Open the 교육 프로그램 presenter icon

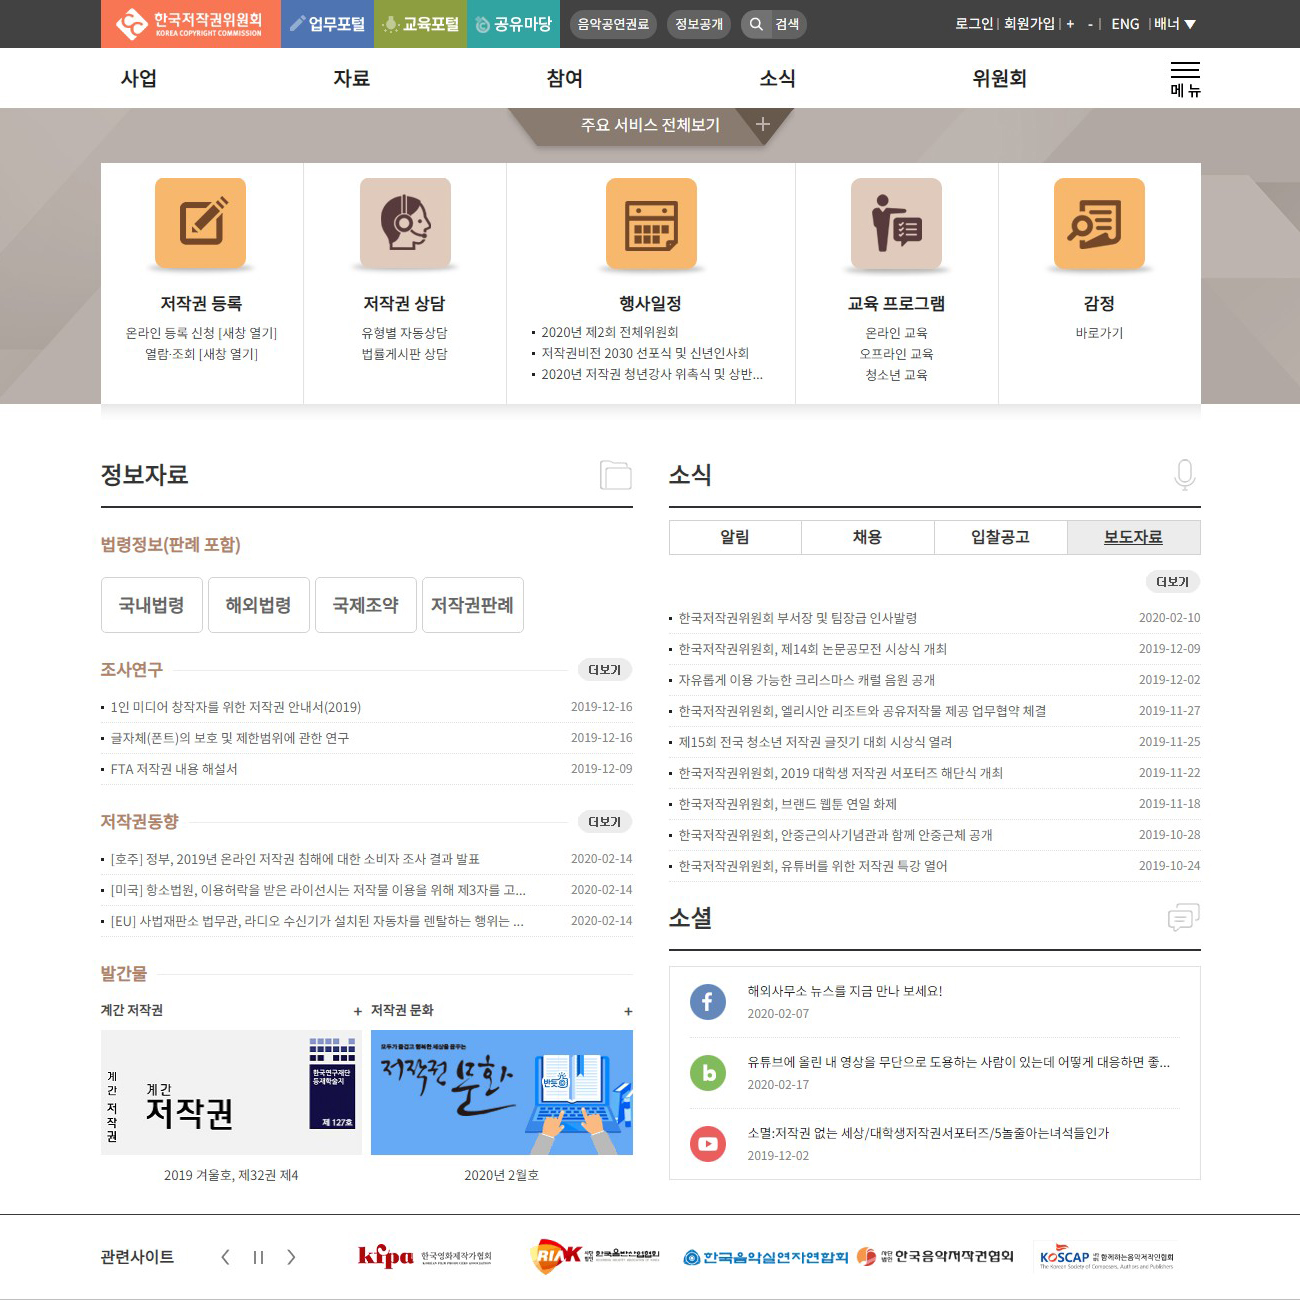tap(896, 223)
